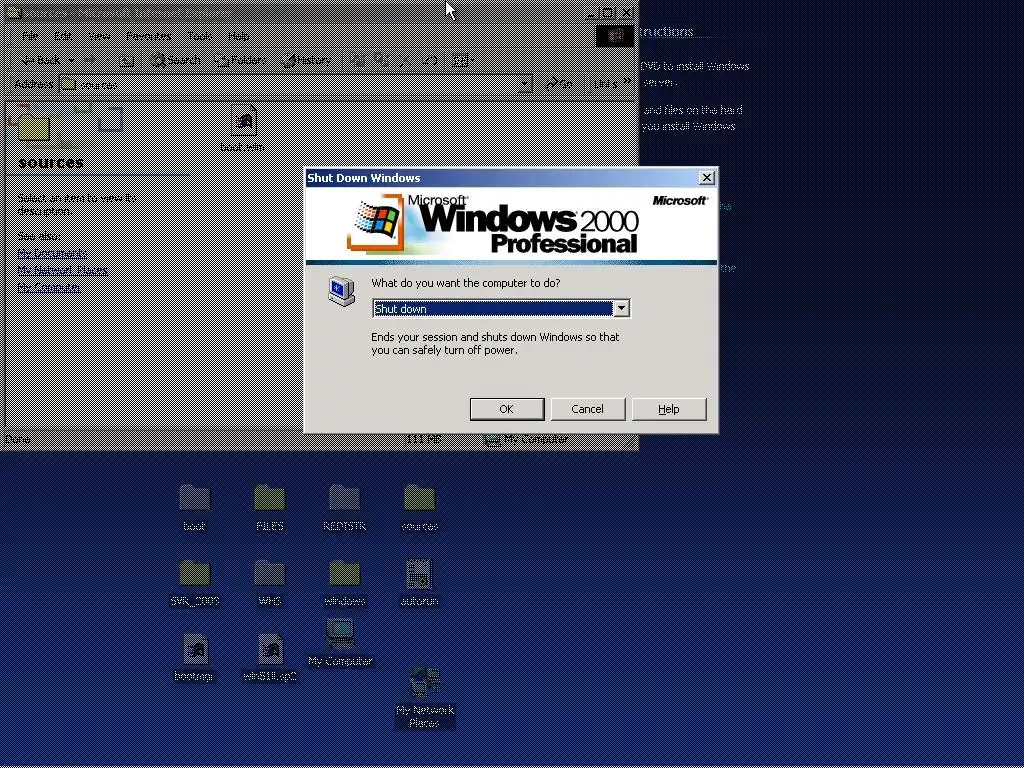Select the FILES folder on desktop
The image size is (1024, 768).
point(270,507)
